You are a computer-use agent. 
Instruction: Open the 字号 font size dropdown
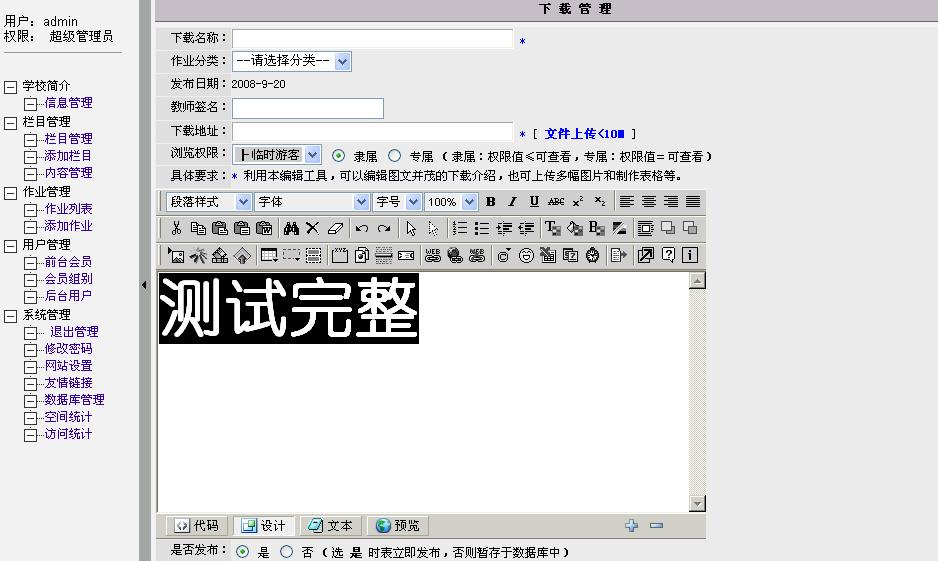pos(397,202)
